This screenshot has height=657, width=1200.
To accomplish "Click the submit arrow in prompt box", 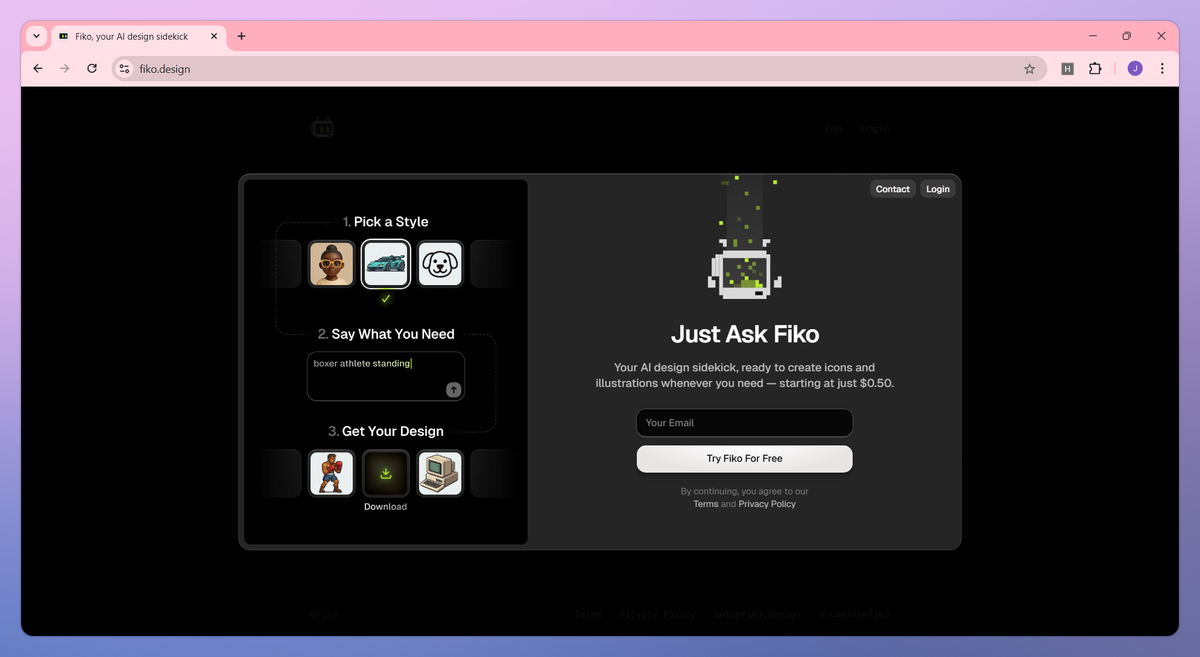I will (x=453, y=390).
